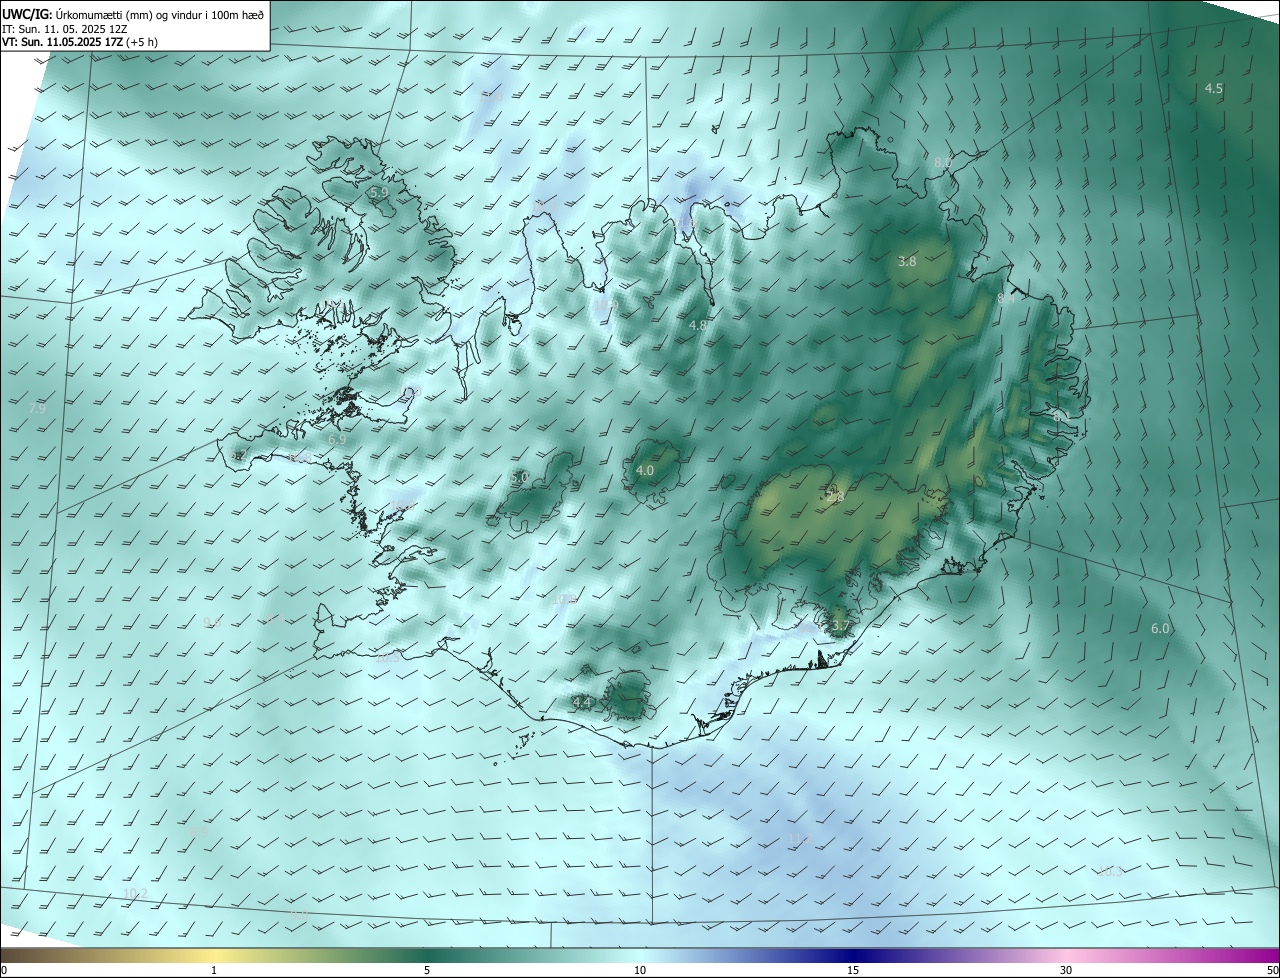Click the 1 mm tick on the color scale

214,970
